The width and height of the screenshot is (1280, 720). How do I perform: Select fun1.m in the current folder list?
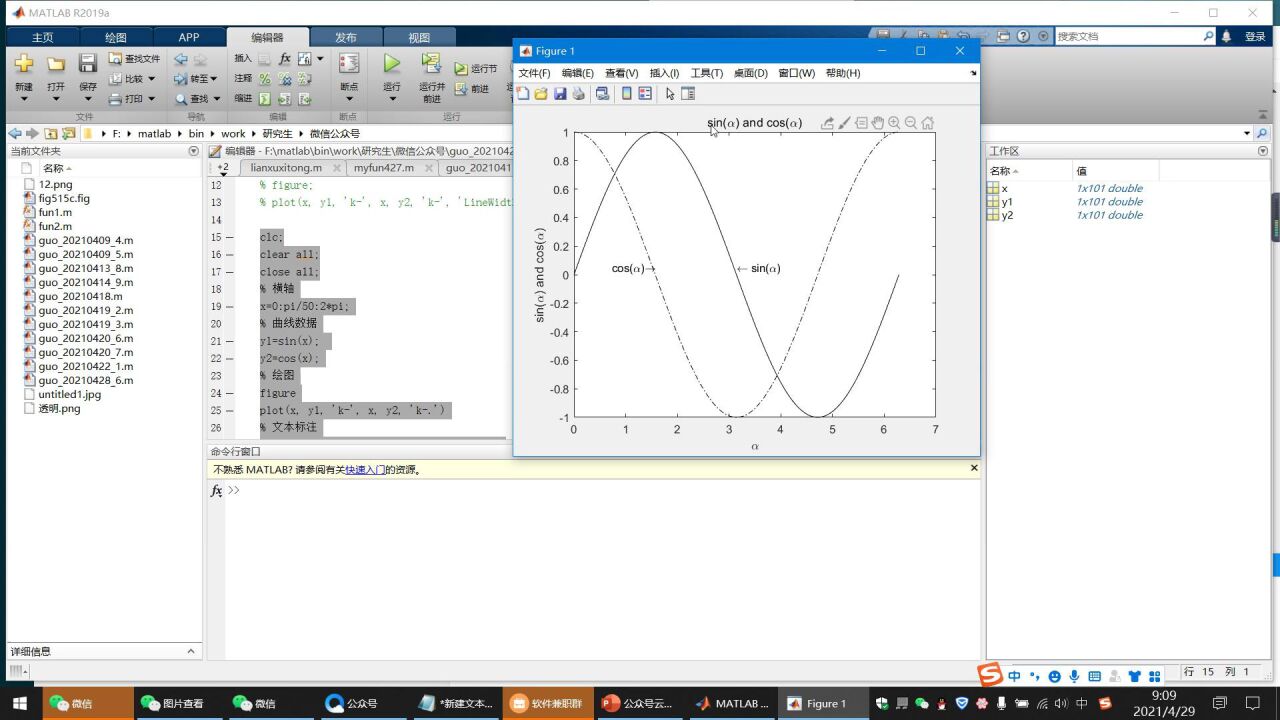point(55,213)
